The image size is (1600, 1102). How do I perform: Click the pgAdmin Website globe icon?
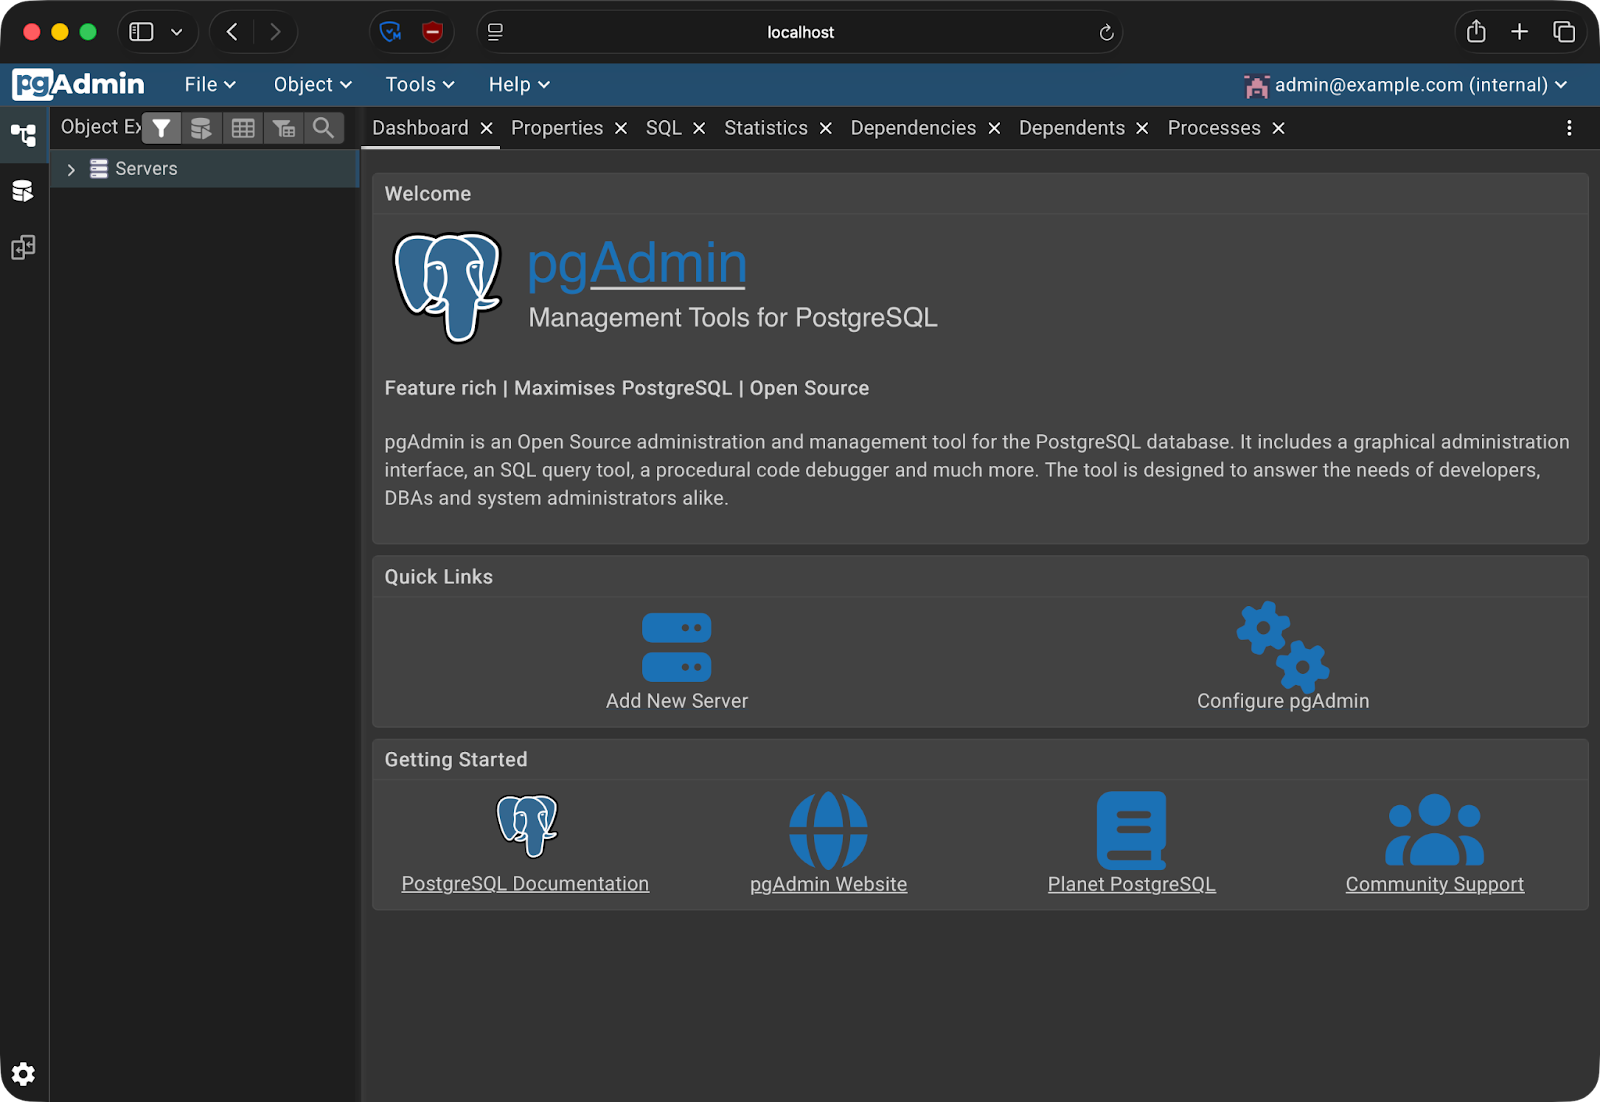(828, 830)
